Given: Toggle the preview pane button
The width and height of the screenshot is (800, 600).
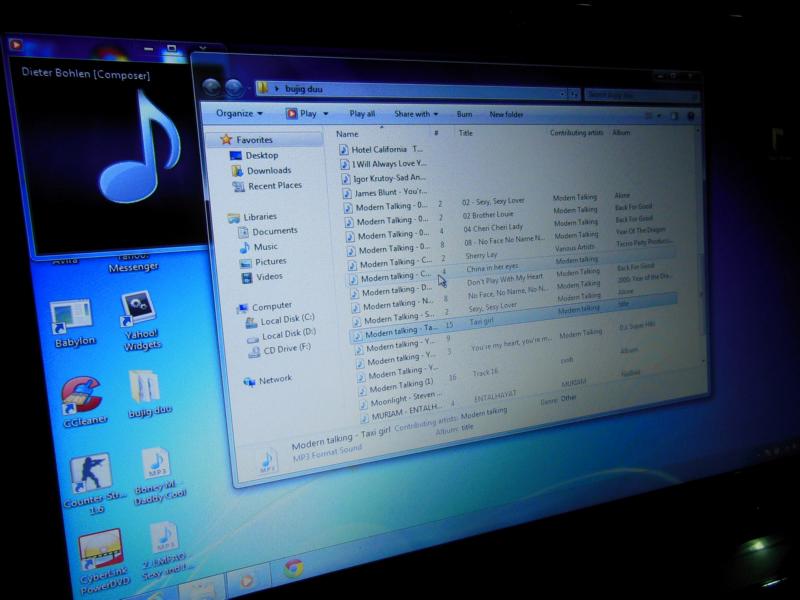Looking at the screenshot, I should point(674,116).
